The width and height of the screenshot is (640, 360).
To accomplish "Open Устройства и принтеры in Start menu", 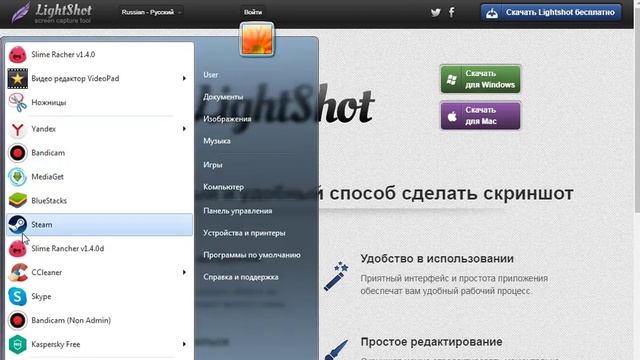I will (244, 233).
